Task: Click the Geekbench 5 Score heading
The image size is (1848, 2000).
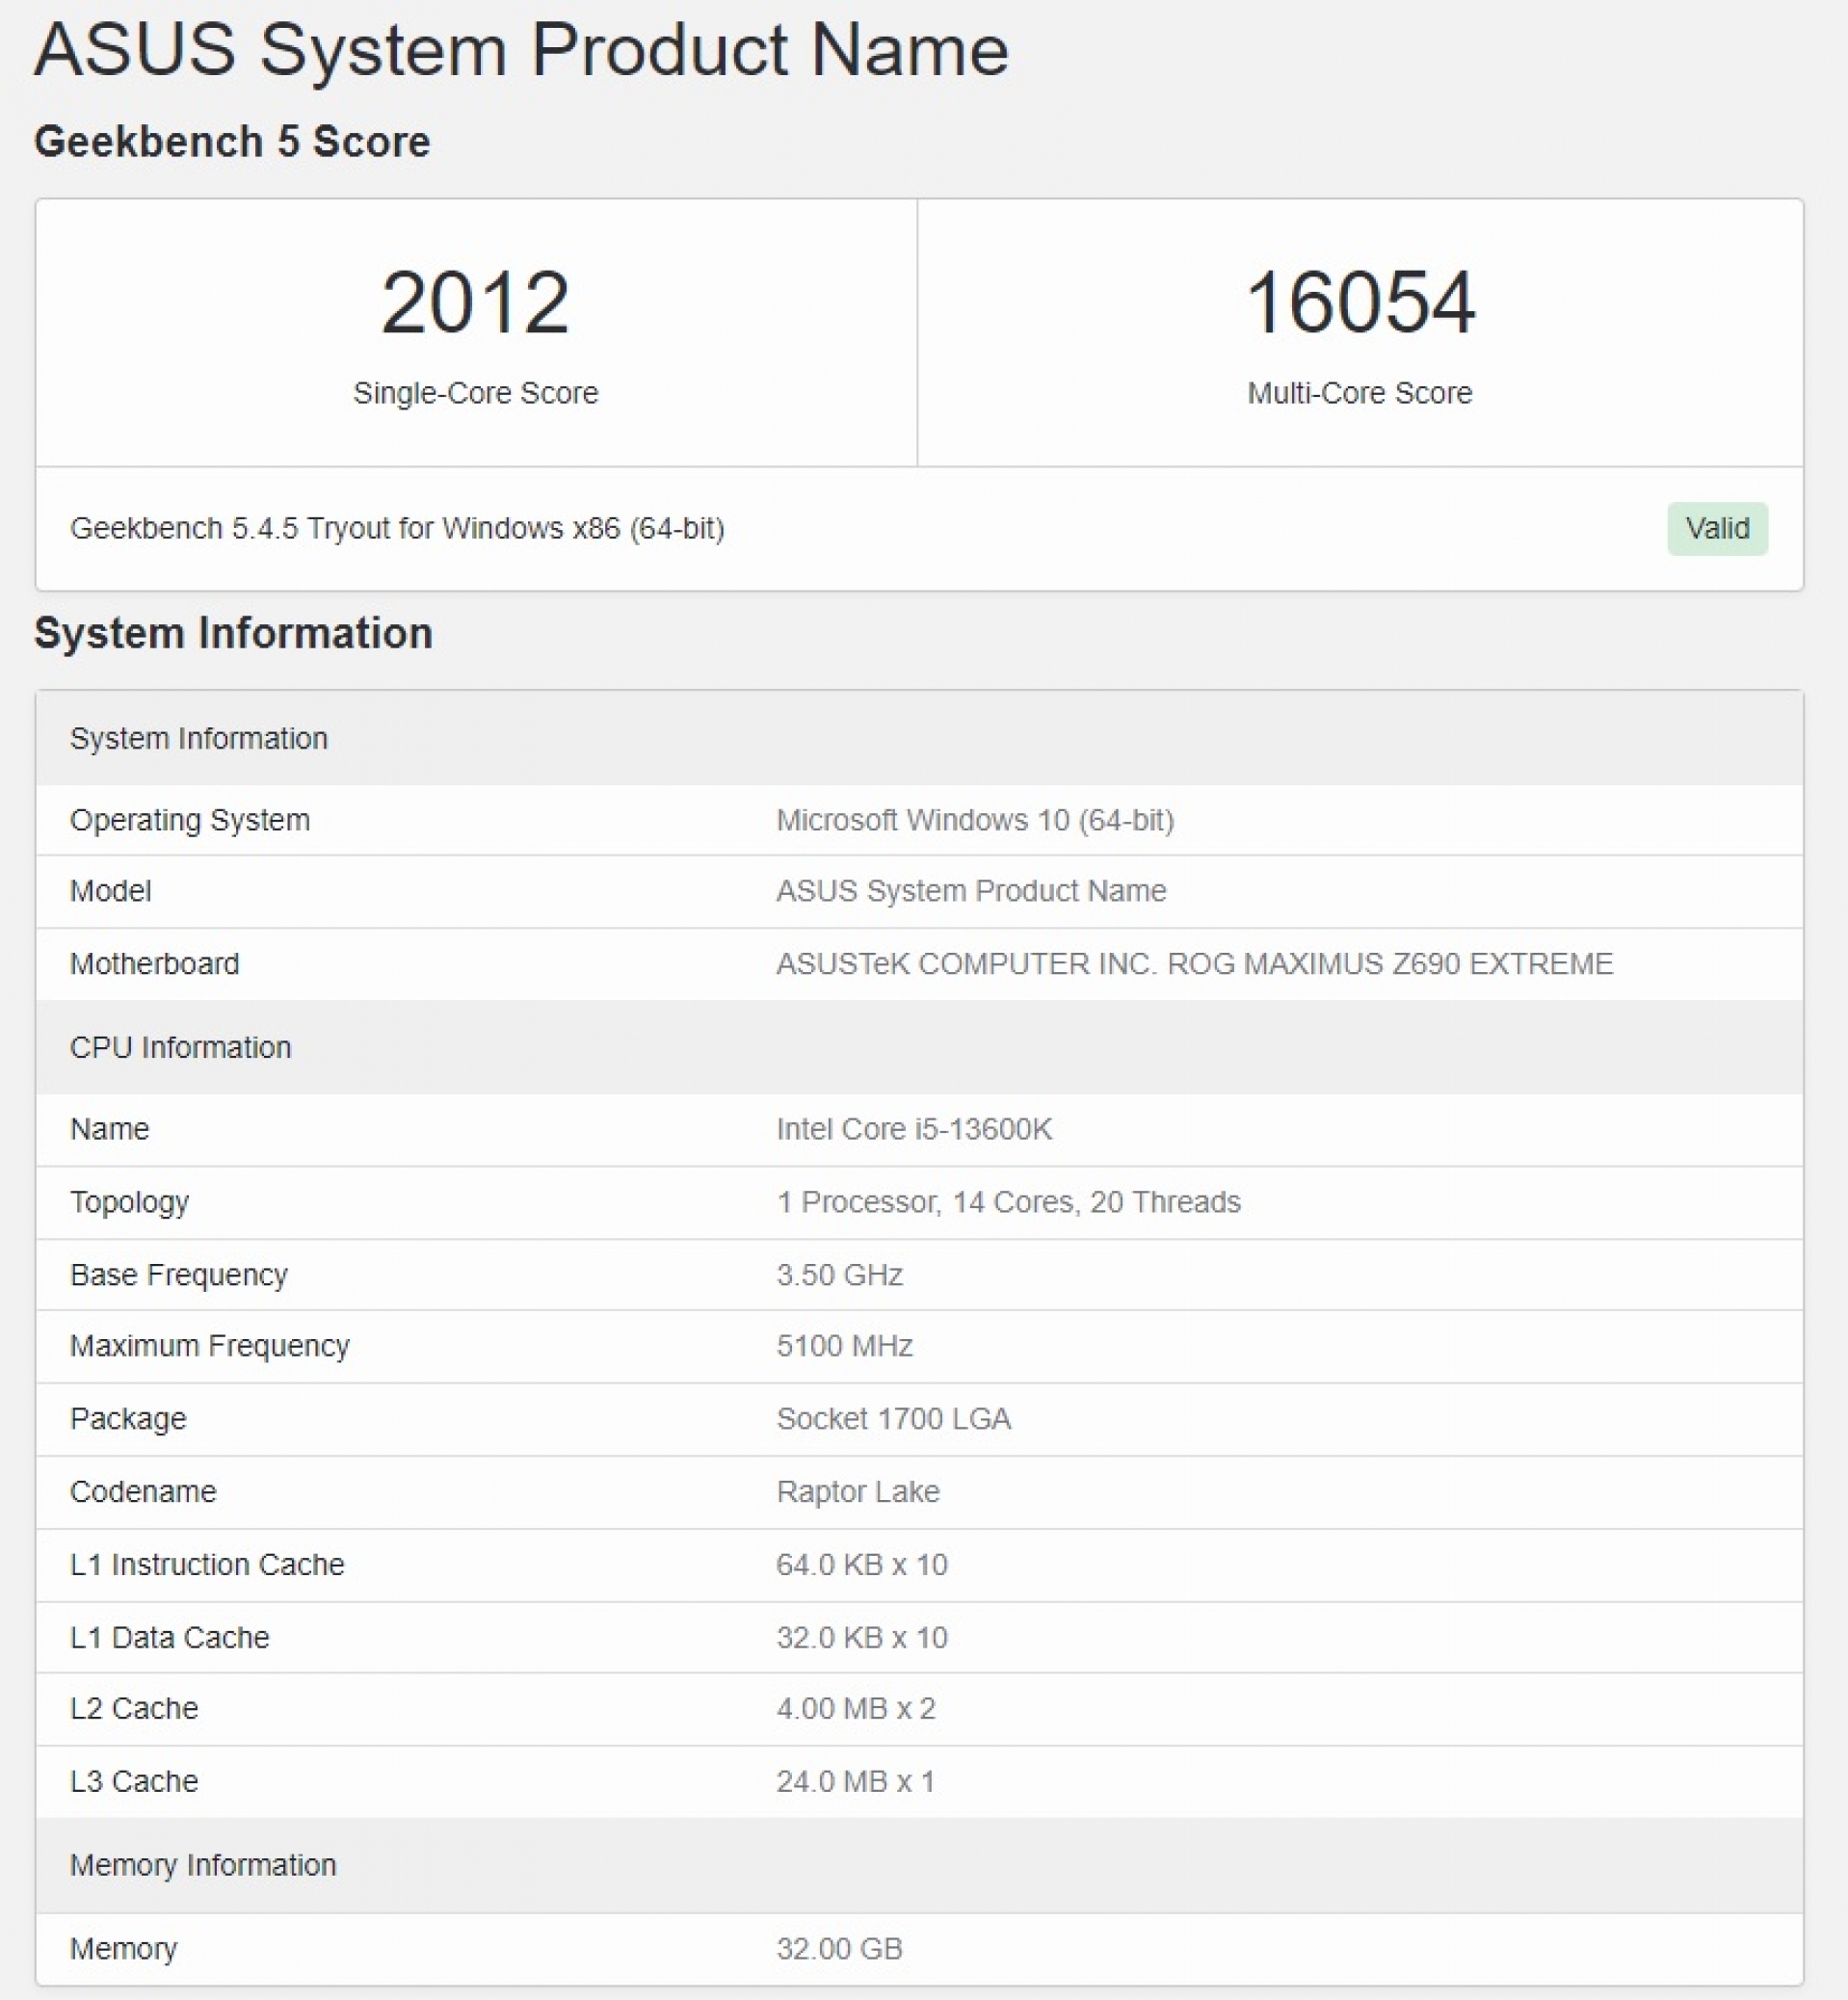Action: click(x=232, y=142)
